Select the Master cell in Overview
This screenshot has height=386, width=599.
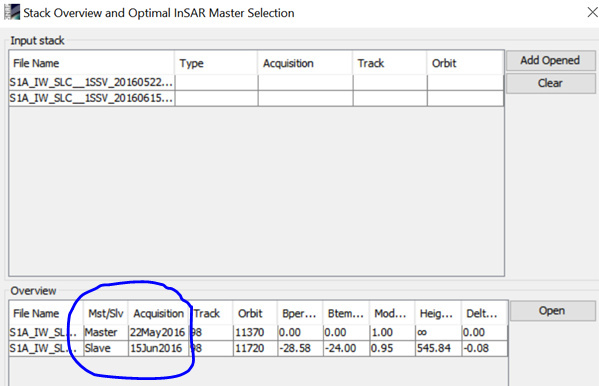pos(106,332)
